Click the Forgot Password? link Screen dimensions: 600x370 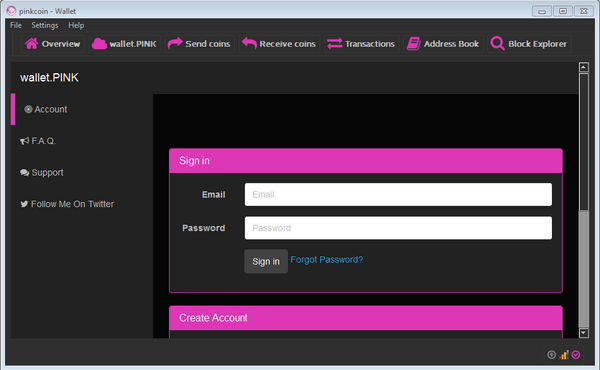(327, 260)
